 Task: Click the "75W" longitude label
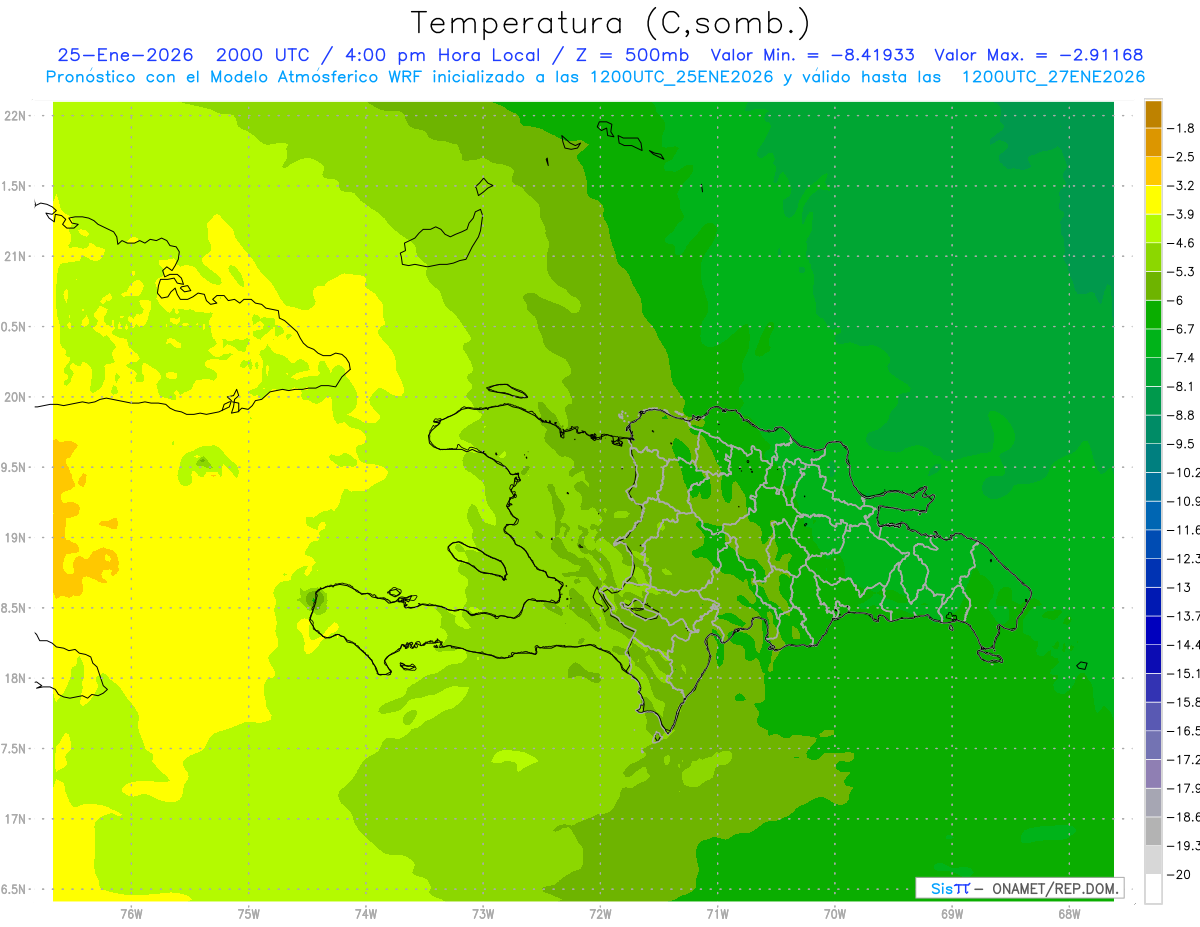coord(249,913)
